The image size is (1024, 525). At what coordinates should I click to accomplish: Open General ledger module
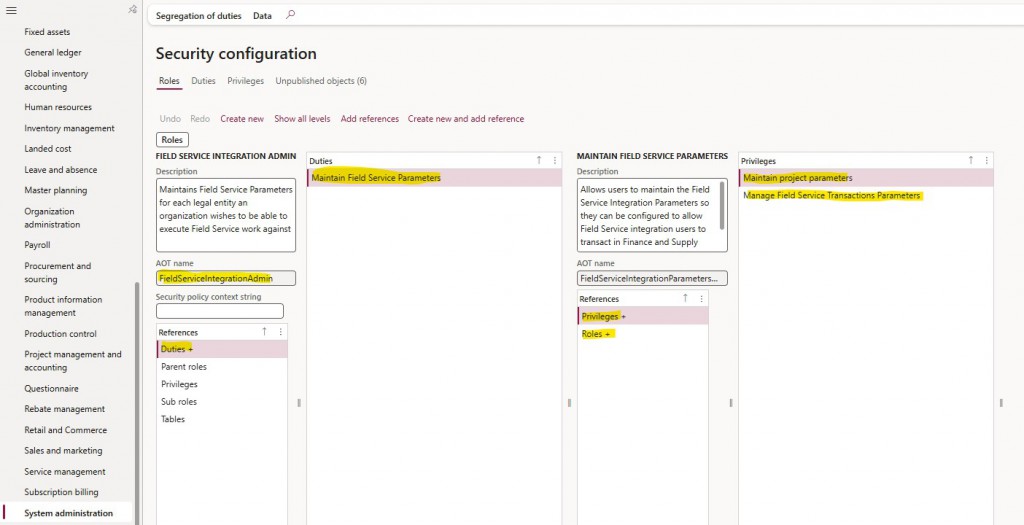(53, 53)
